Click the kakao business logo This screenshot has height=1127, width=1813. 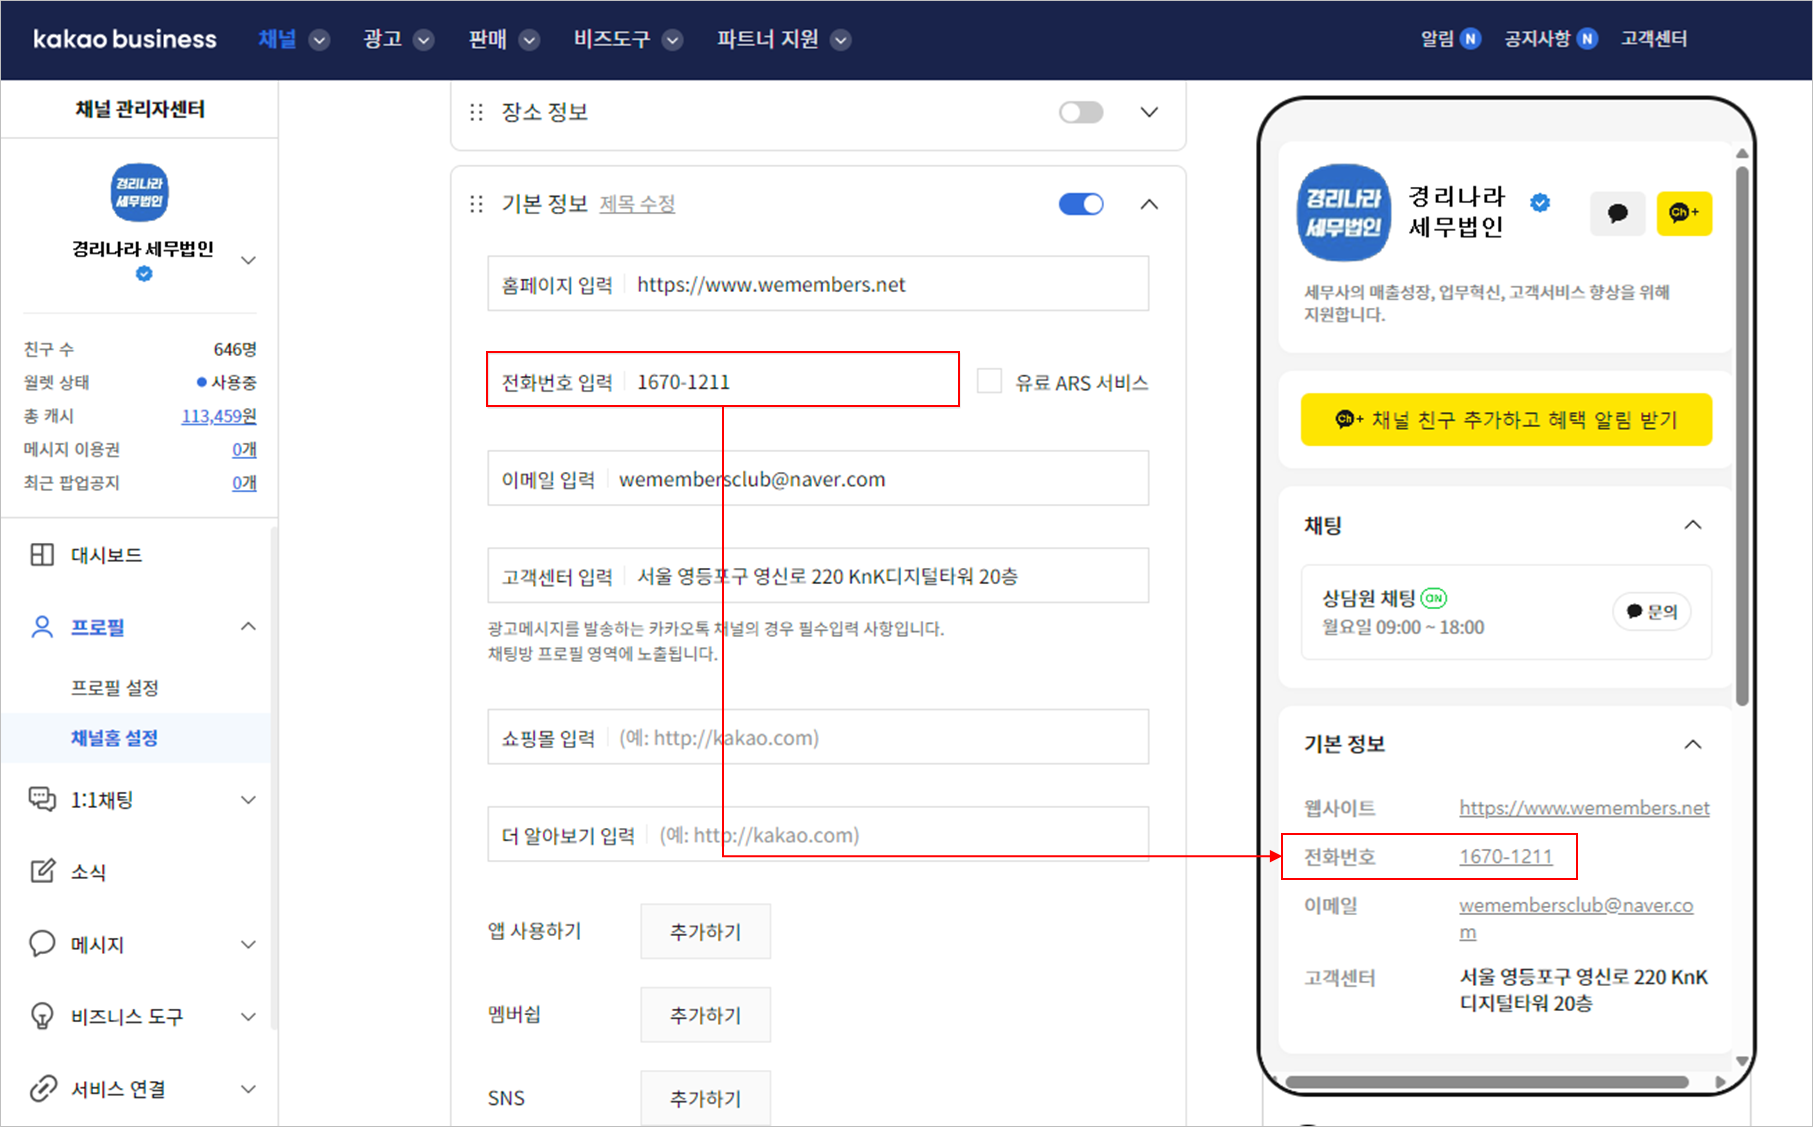coord(125,39)
